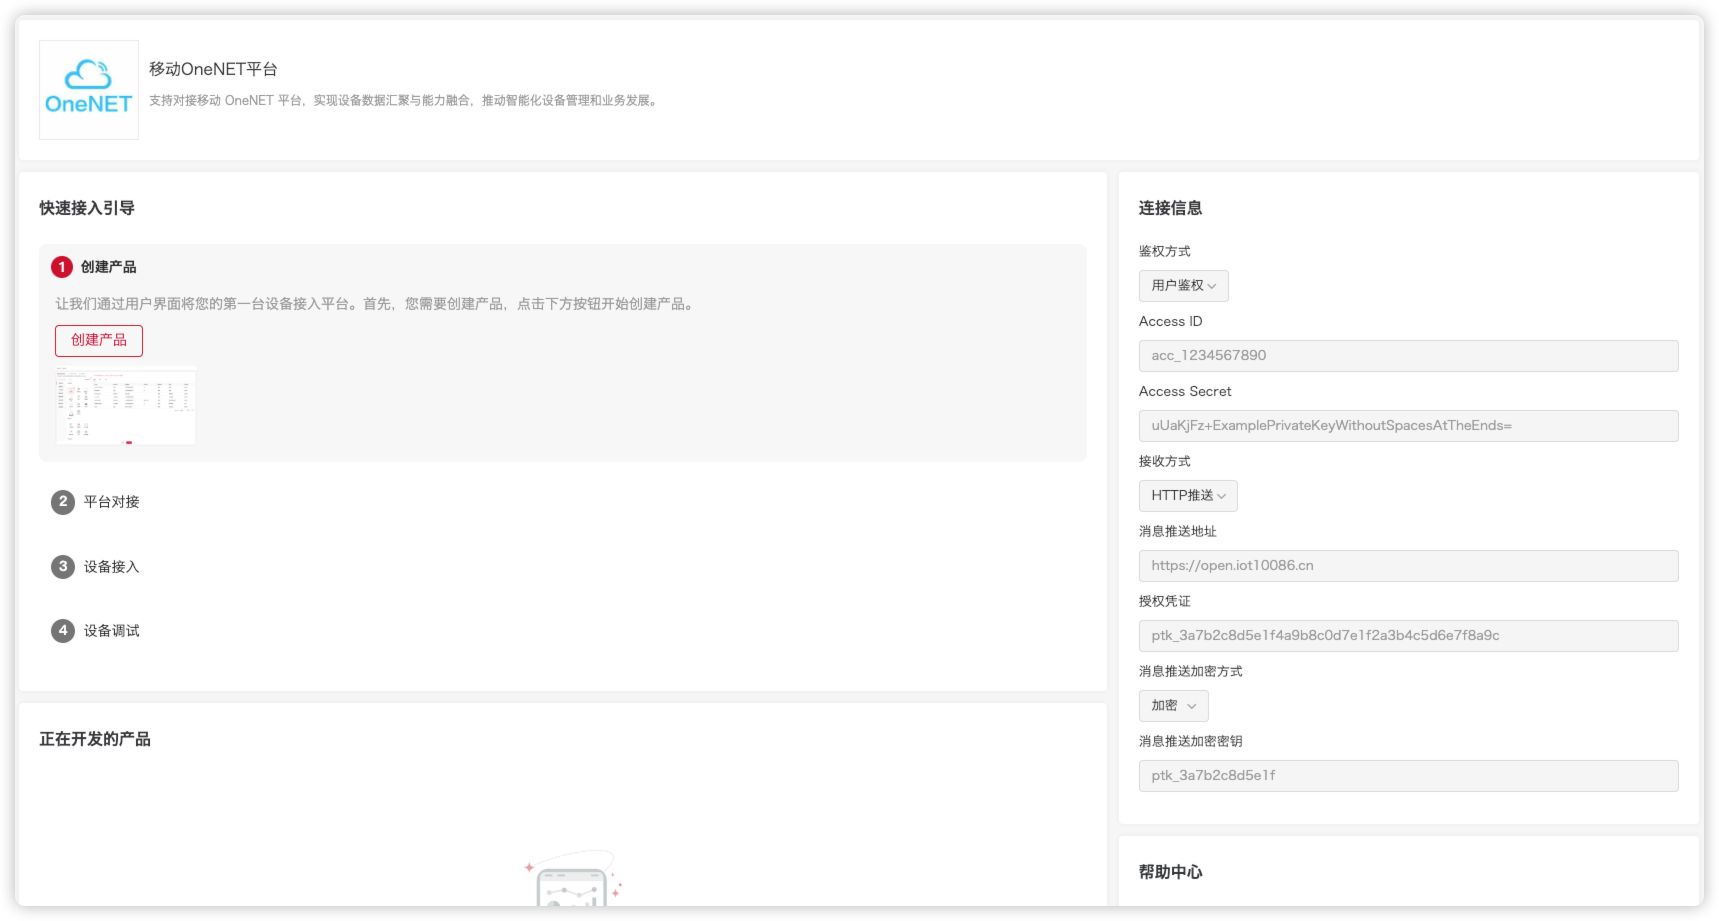Click the step 2 number circle icon

point(63,502)
